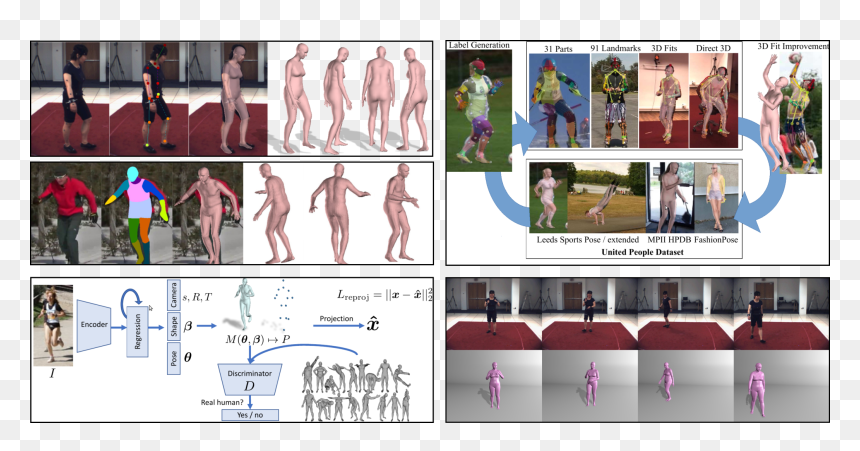
Task: Click the Encoder block in the diagram
Action: 94,325
